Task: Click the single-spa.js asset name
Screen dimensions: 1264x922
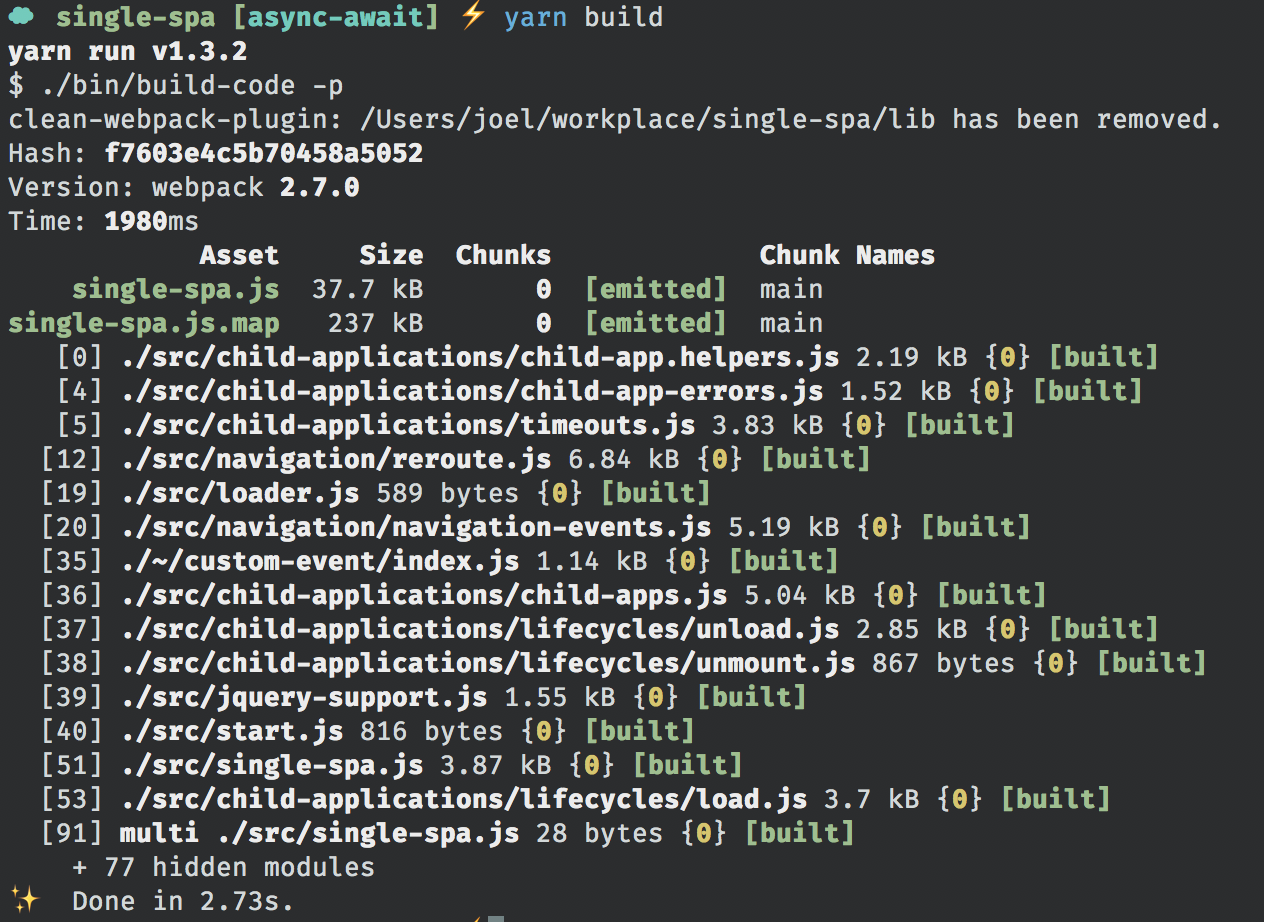Action: 176,289
